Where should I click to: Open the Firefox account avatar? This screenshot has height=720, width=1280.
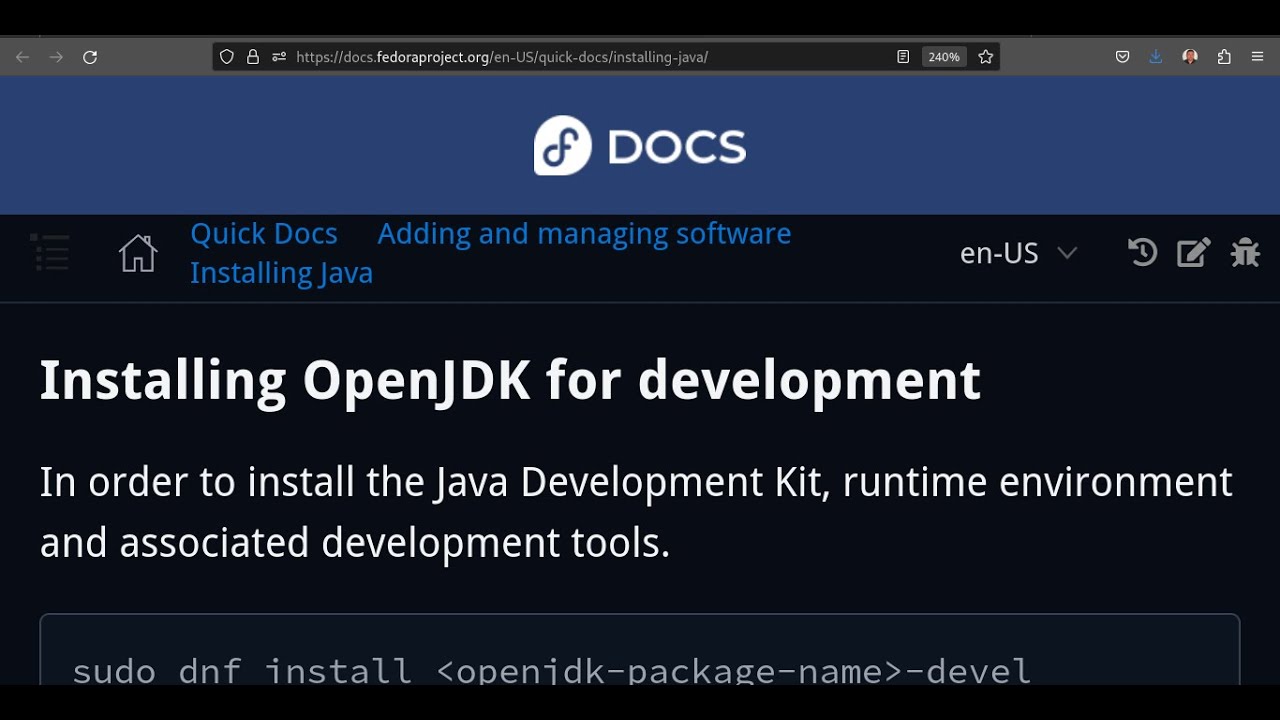(1190, 57)
